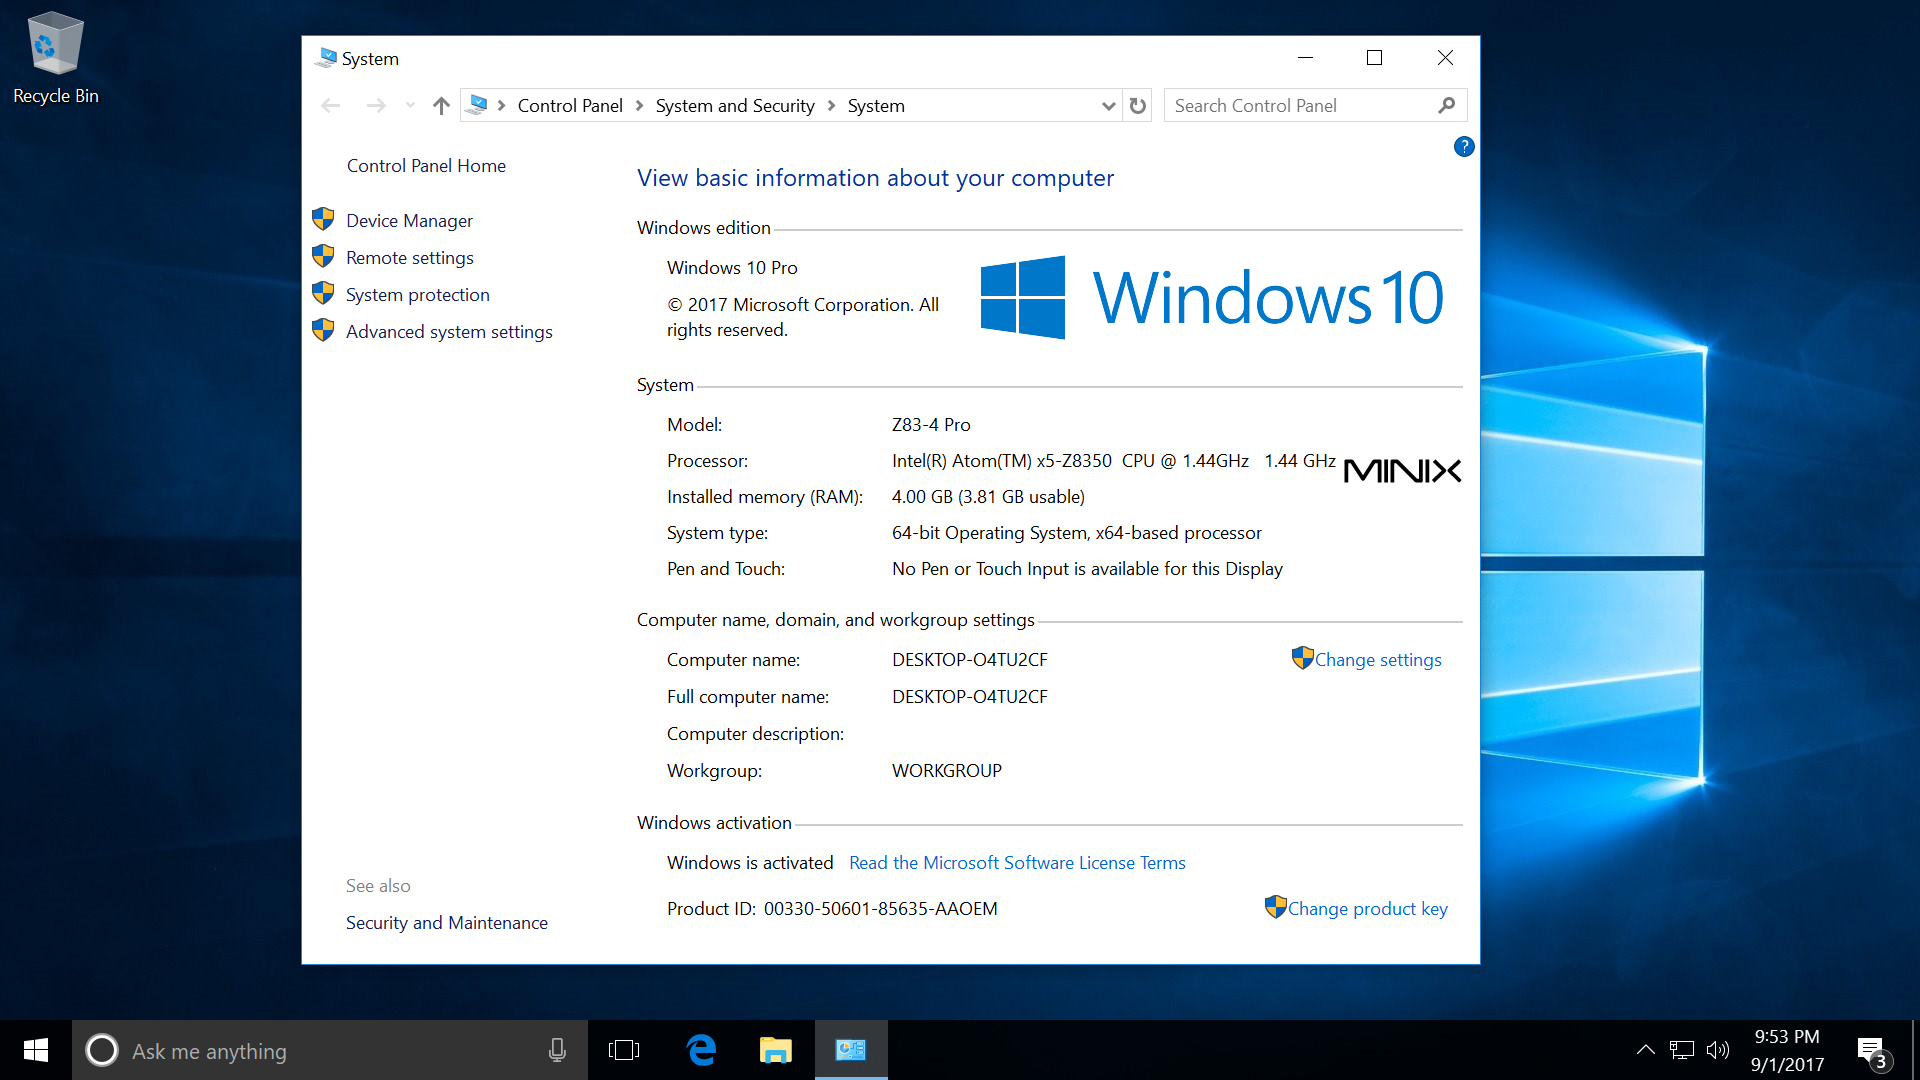Open Device Manager from the sidebar
Viewport: 1920px width, 1080px height.
click(409, 220)
